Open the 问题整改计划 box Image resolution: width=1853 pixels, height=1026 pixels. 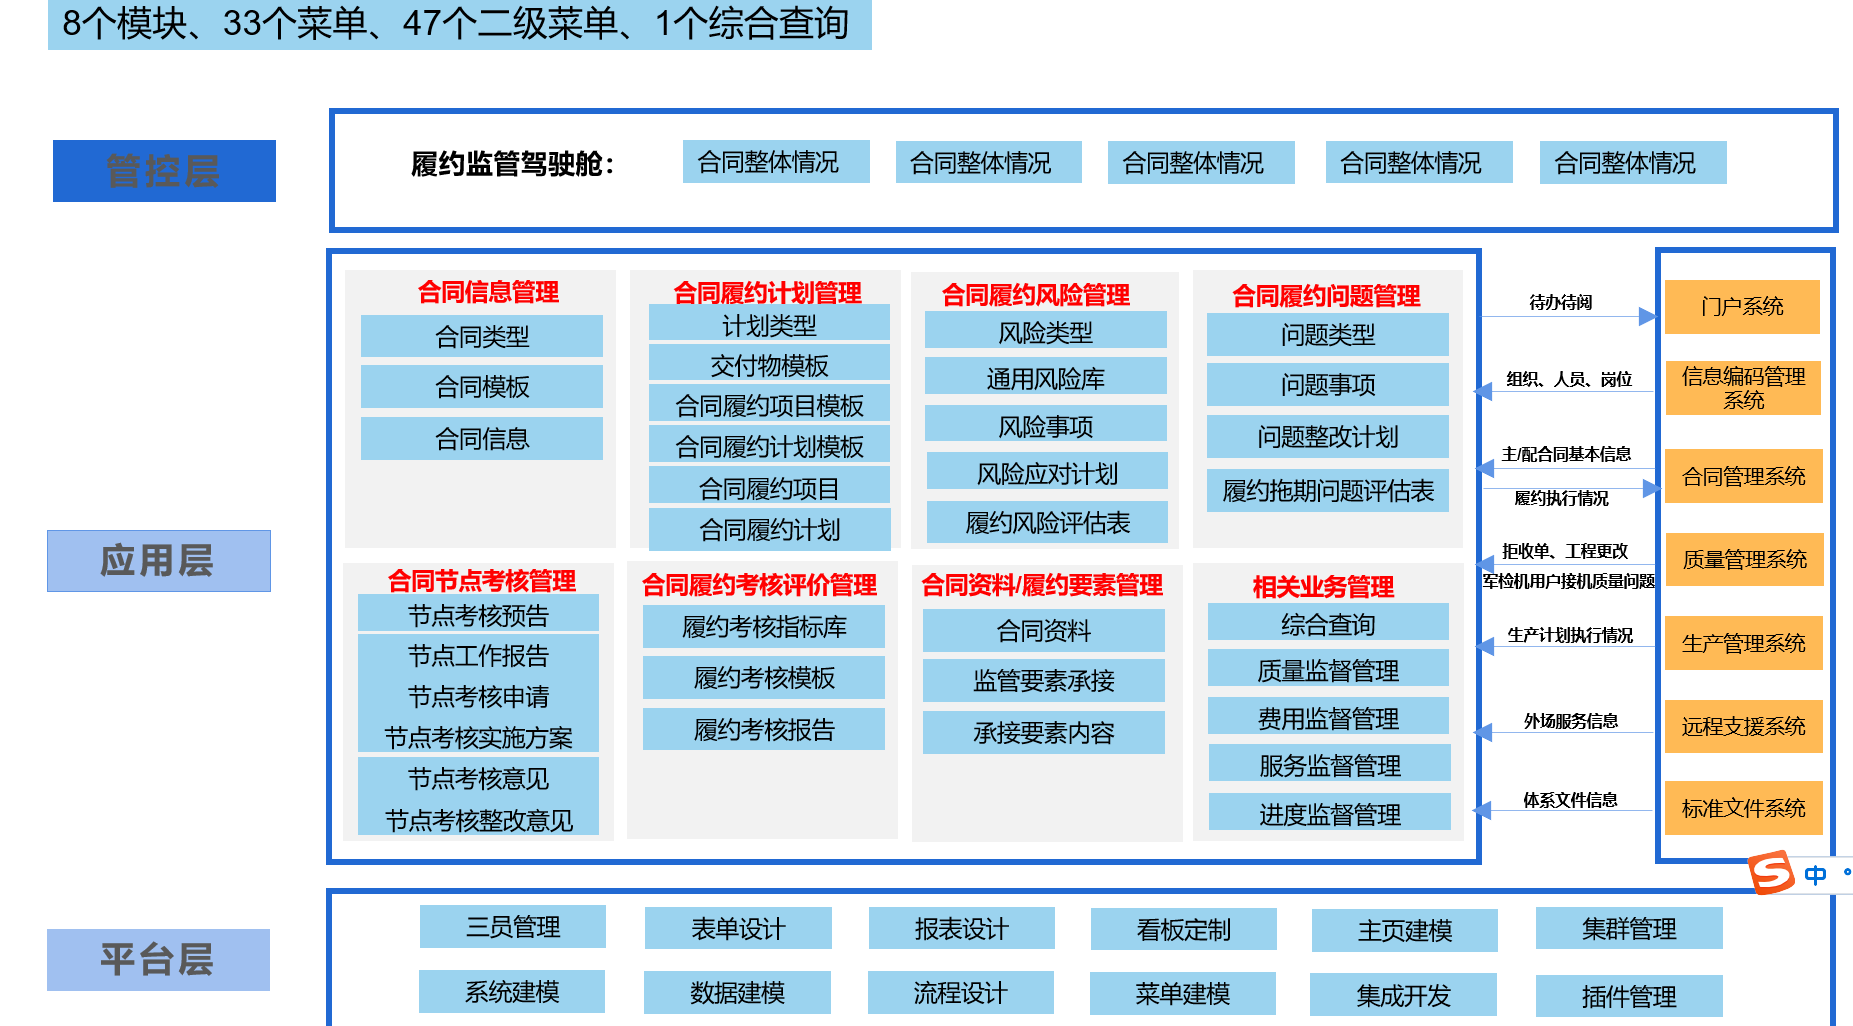tap(1328, 436)
